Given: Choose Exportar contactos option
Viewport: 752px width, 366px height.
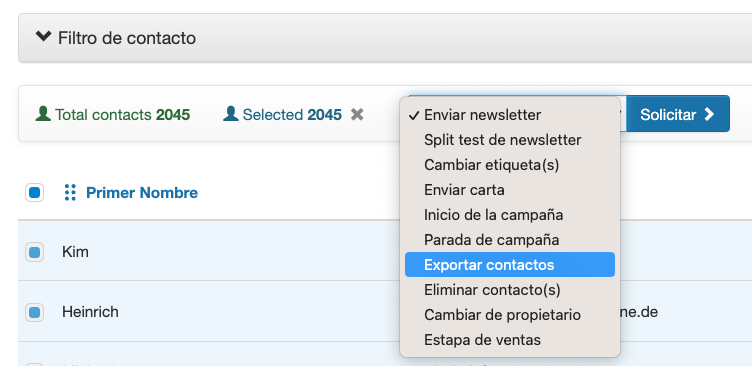Looking at the screenshot, I should pyautogui.click(x=510, y=265).
